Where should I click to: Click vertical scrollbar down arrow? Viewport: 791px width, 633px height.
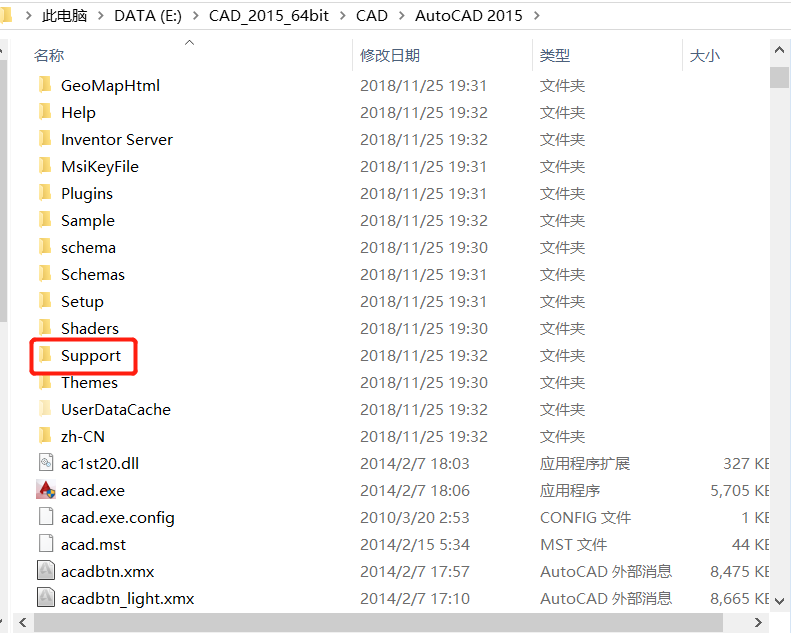point(779,601)
